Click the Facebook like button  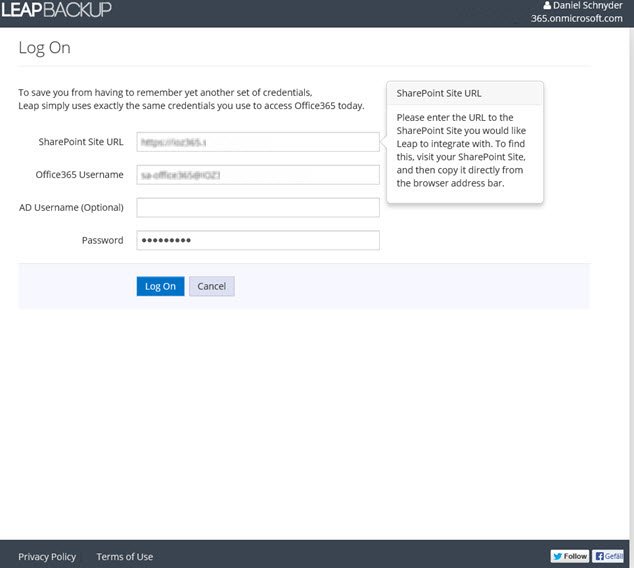(x=608, y=556)
